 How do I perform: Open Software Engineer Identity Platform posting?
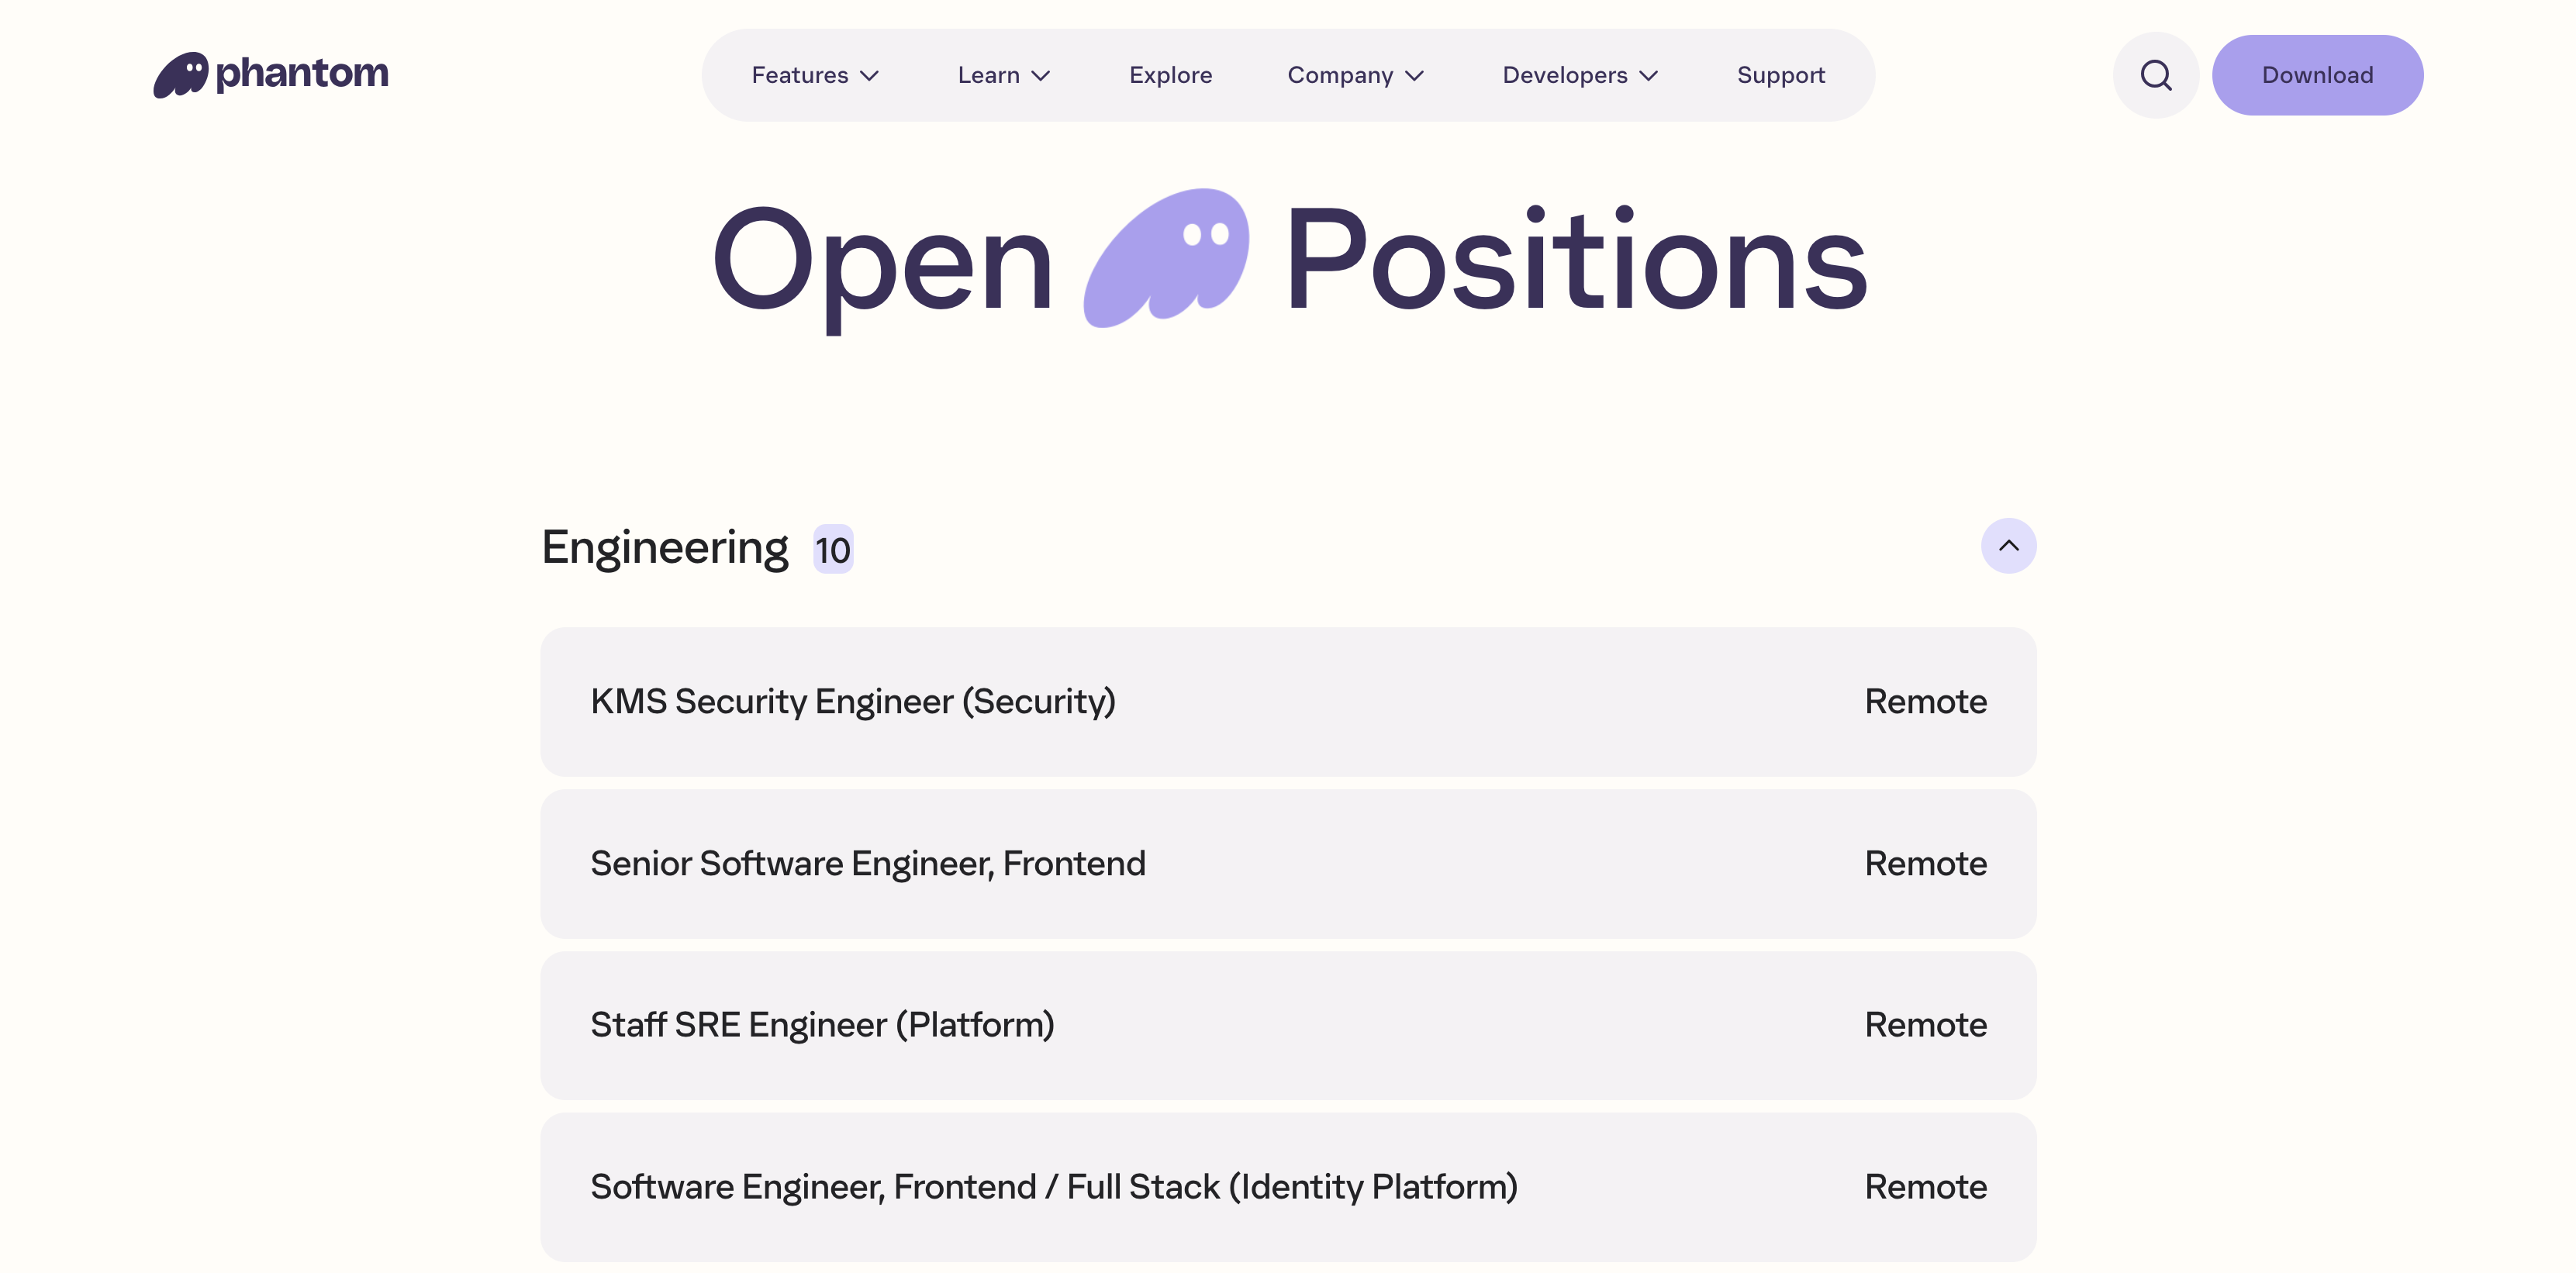(x=1053, y=1187)
